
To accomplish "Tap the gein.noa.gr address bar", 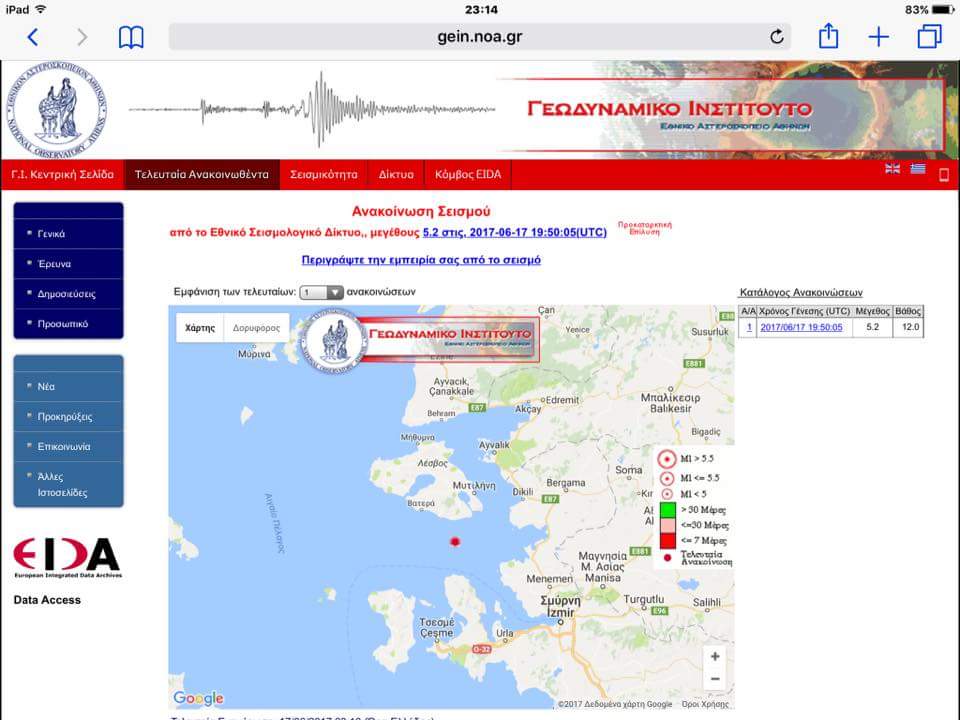I will tap(479, 37).
